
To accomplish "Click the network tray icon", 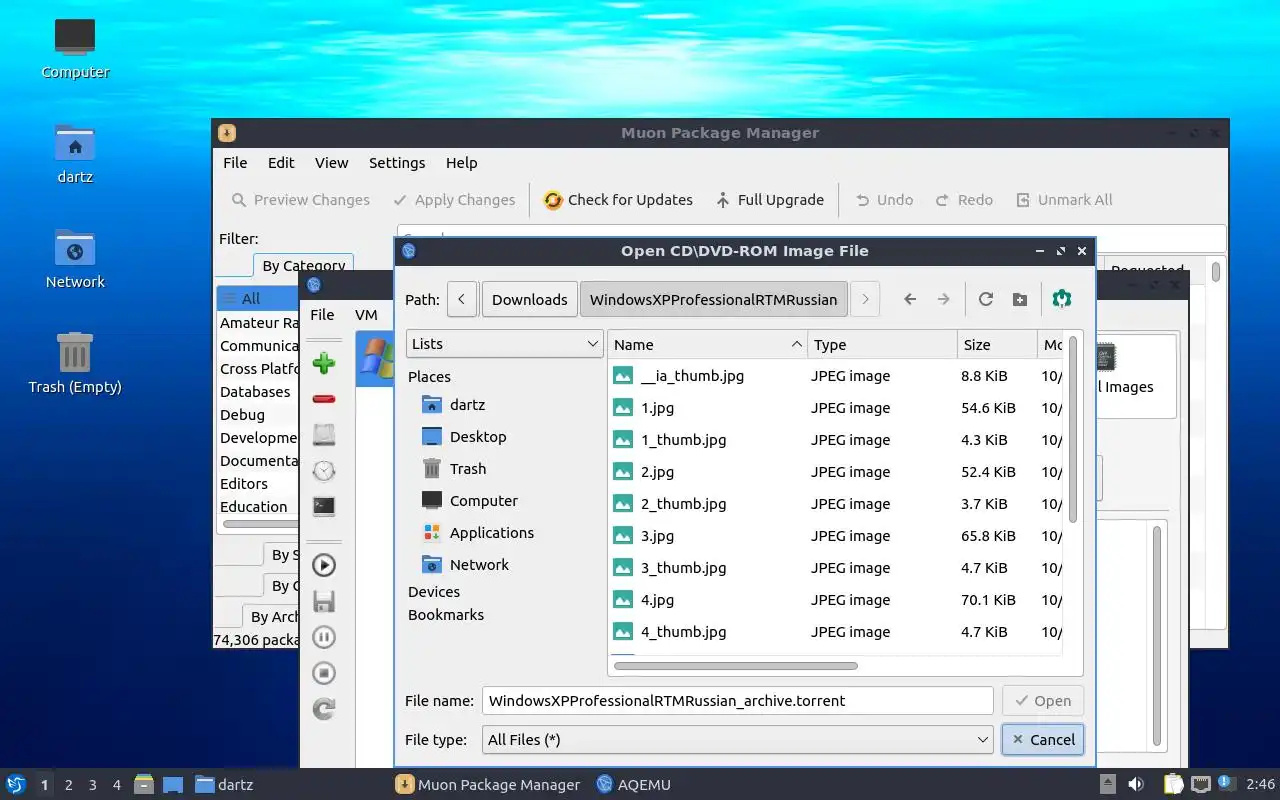I will click(1201, 784).
